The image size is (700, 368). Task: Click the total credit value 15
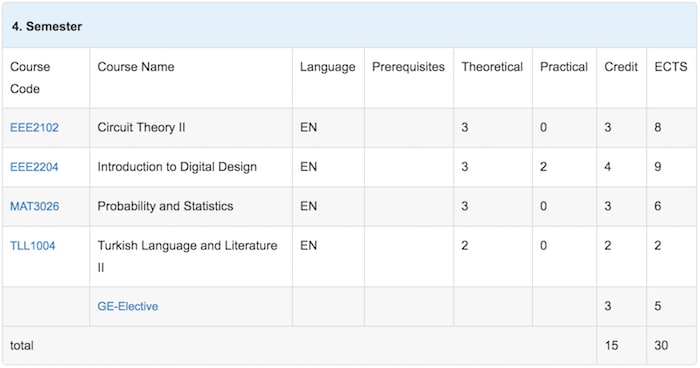point(612,346)
